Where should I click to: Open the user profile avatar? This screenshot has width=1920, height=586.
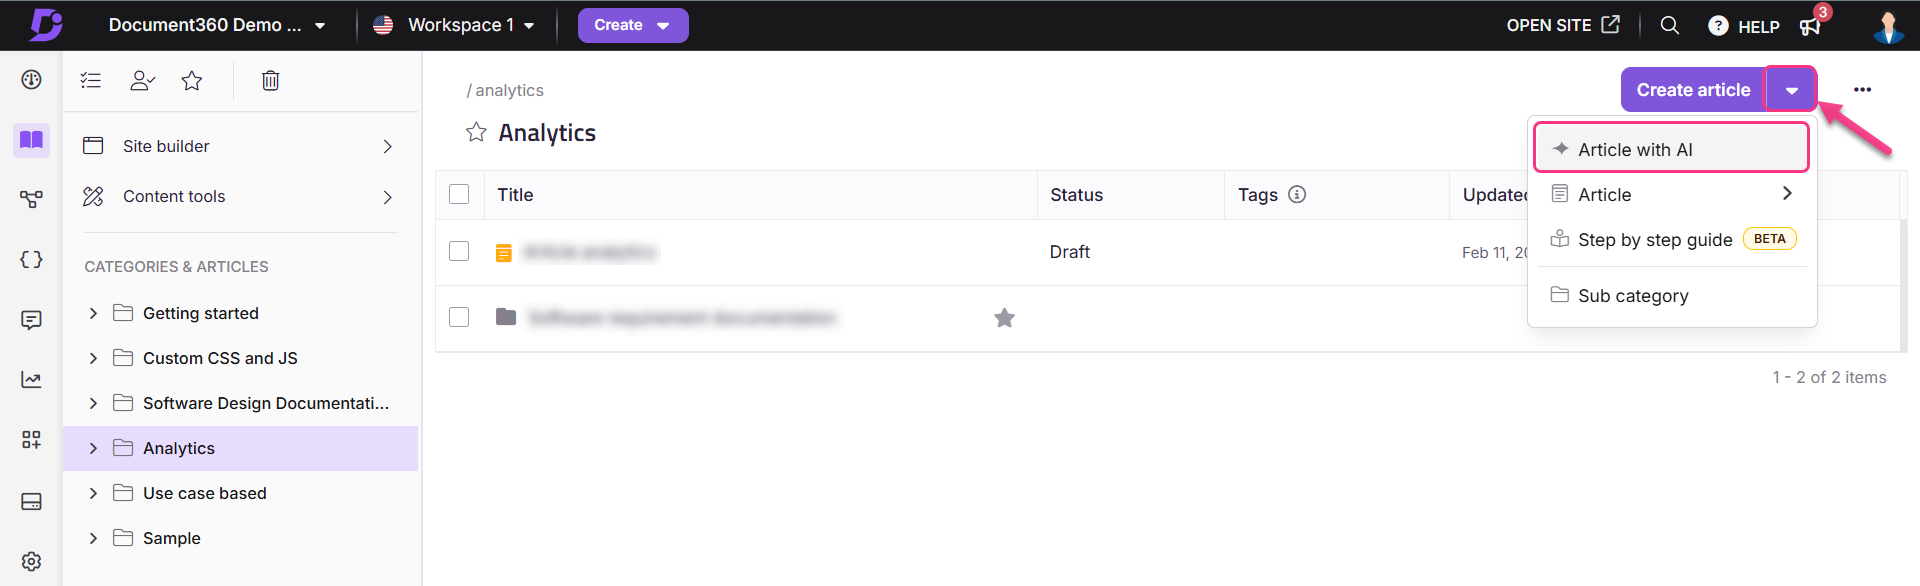[1888, 26]
